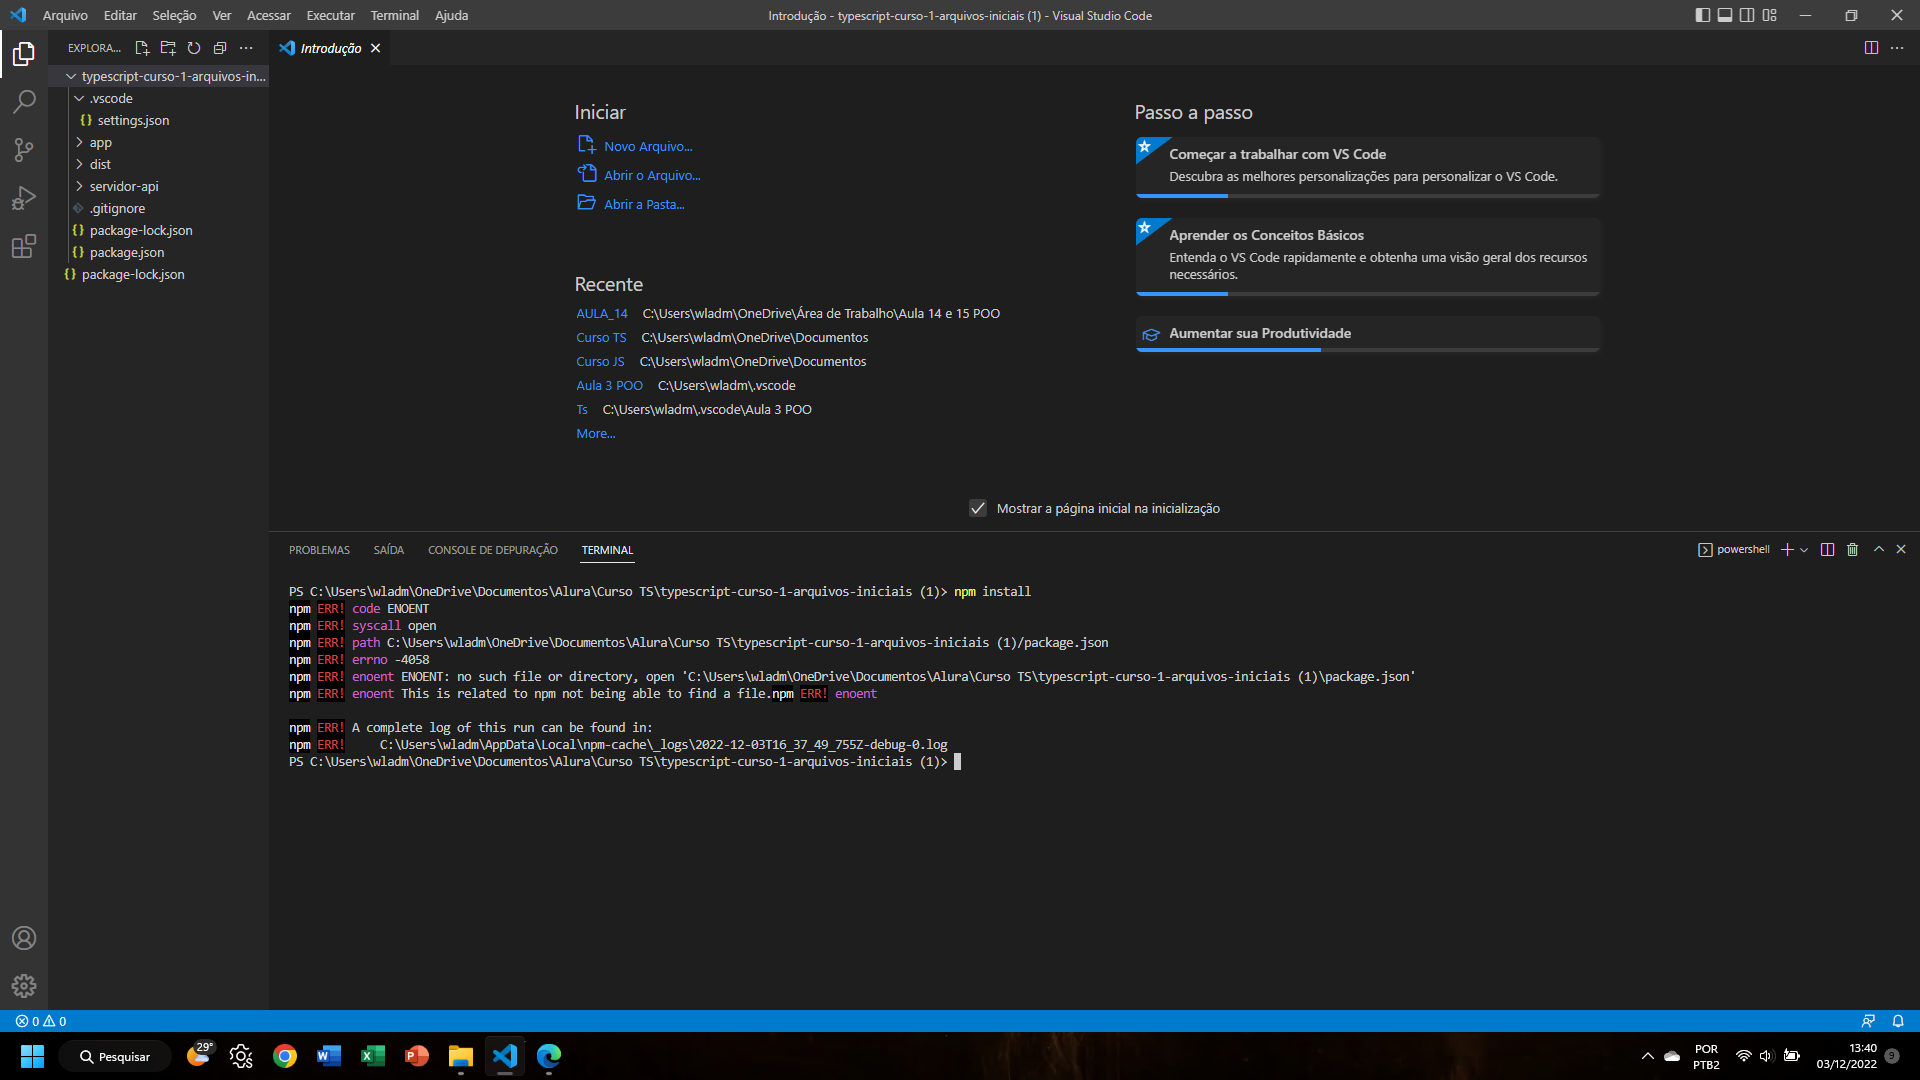Open File Explorer from taskbar
The width and height of the screenshot is (1920, 1080).
[x=461, y=1056]
